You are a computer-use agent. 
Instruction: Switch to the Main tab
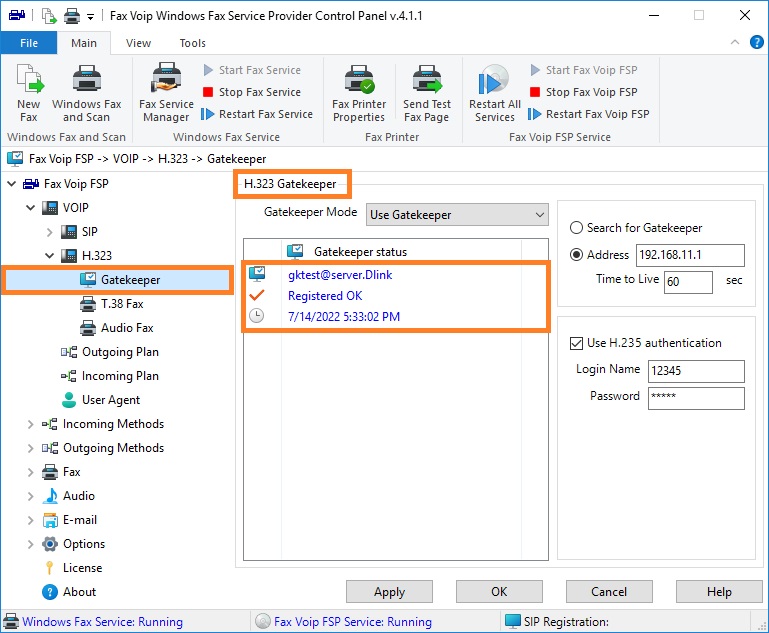84,43
